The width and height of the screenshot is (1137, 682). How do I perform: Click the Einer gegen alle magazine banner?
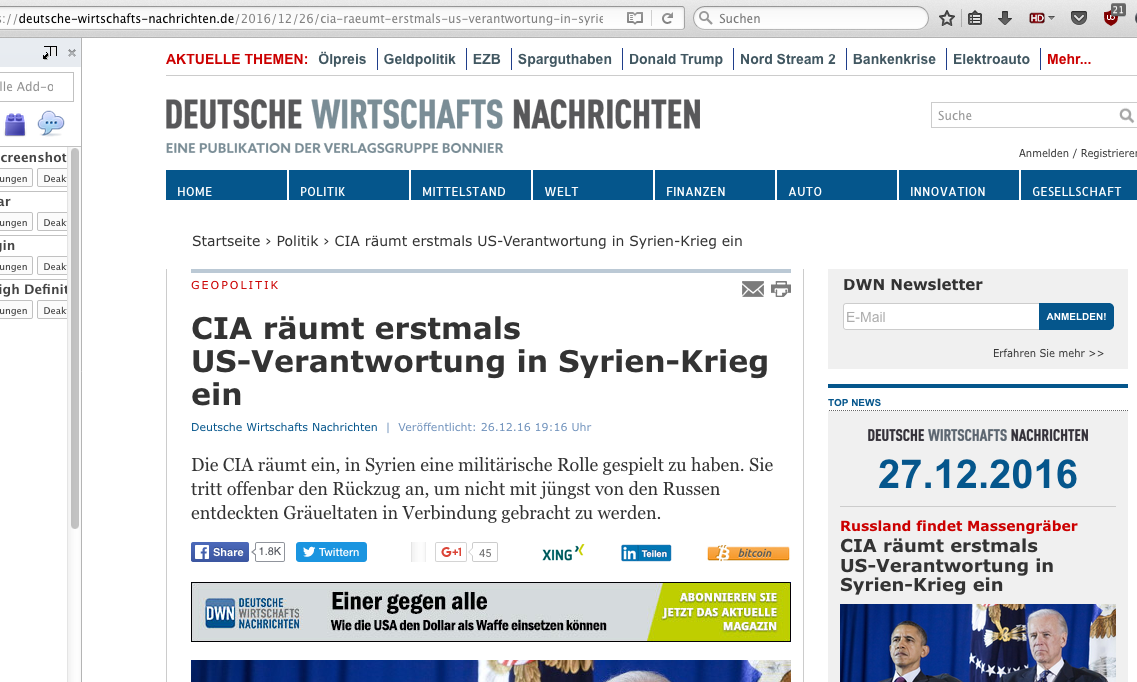click(x=491, y=612)
